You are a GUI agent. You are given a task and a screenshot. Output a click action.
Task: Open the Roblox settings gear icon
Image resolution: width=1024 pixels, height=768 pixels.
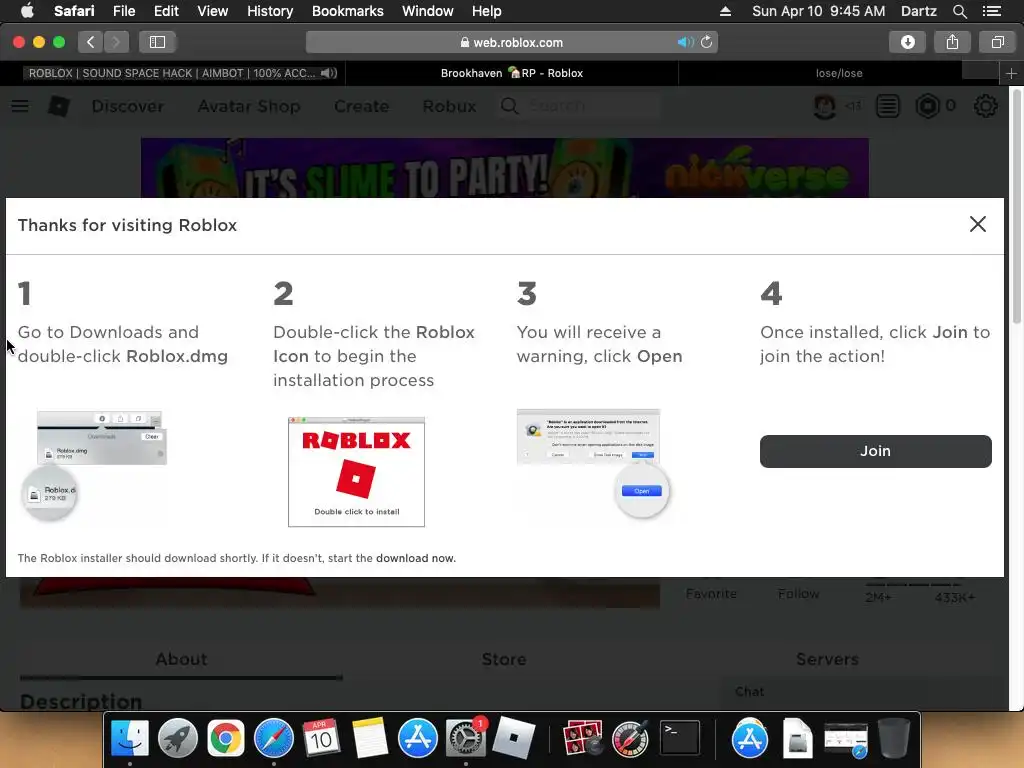(x=985, y=106)
